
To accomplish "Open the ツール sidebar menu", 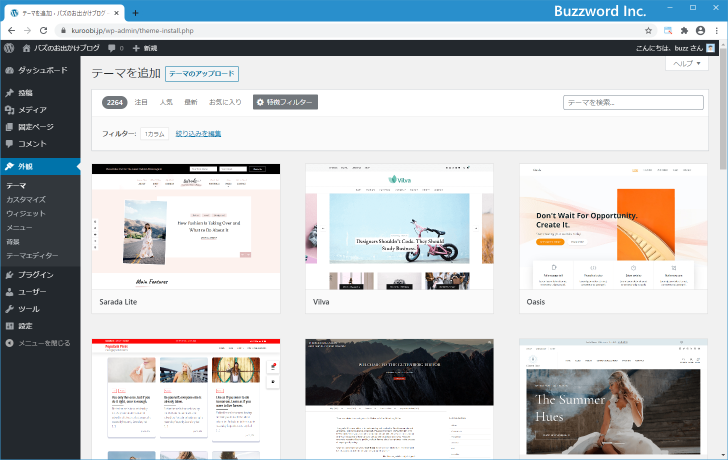I will (28, 309).
